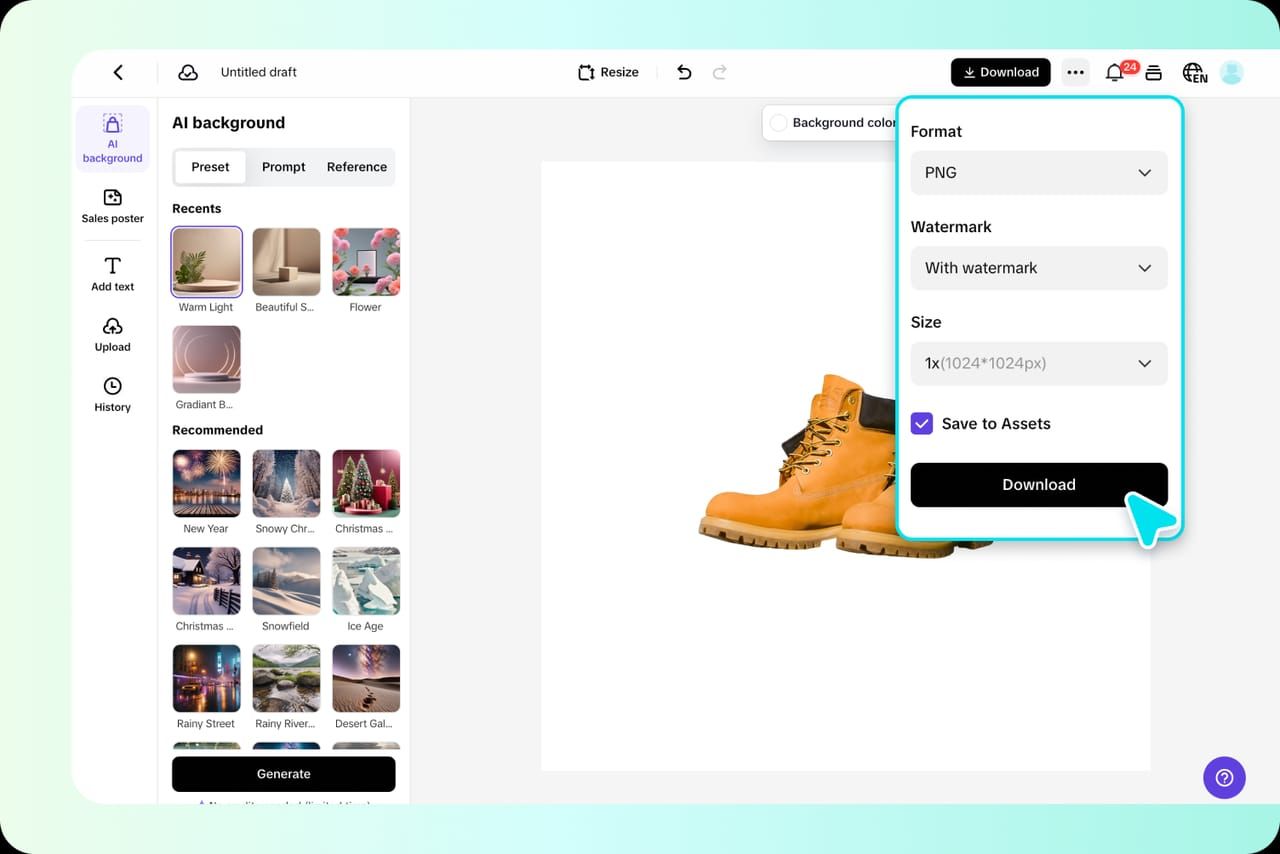
Task: Switch to the Reference tab
Action: 357,167
